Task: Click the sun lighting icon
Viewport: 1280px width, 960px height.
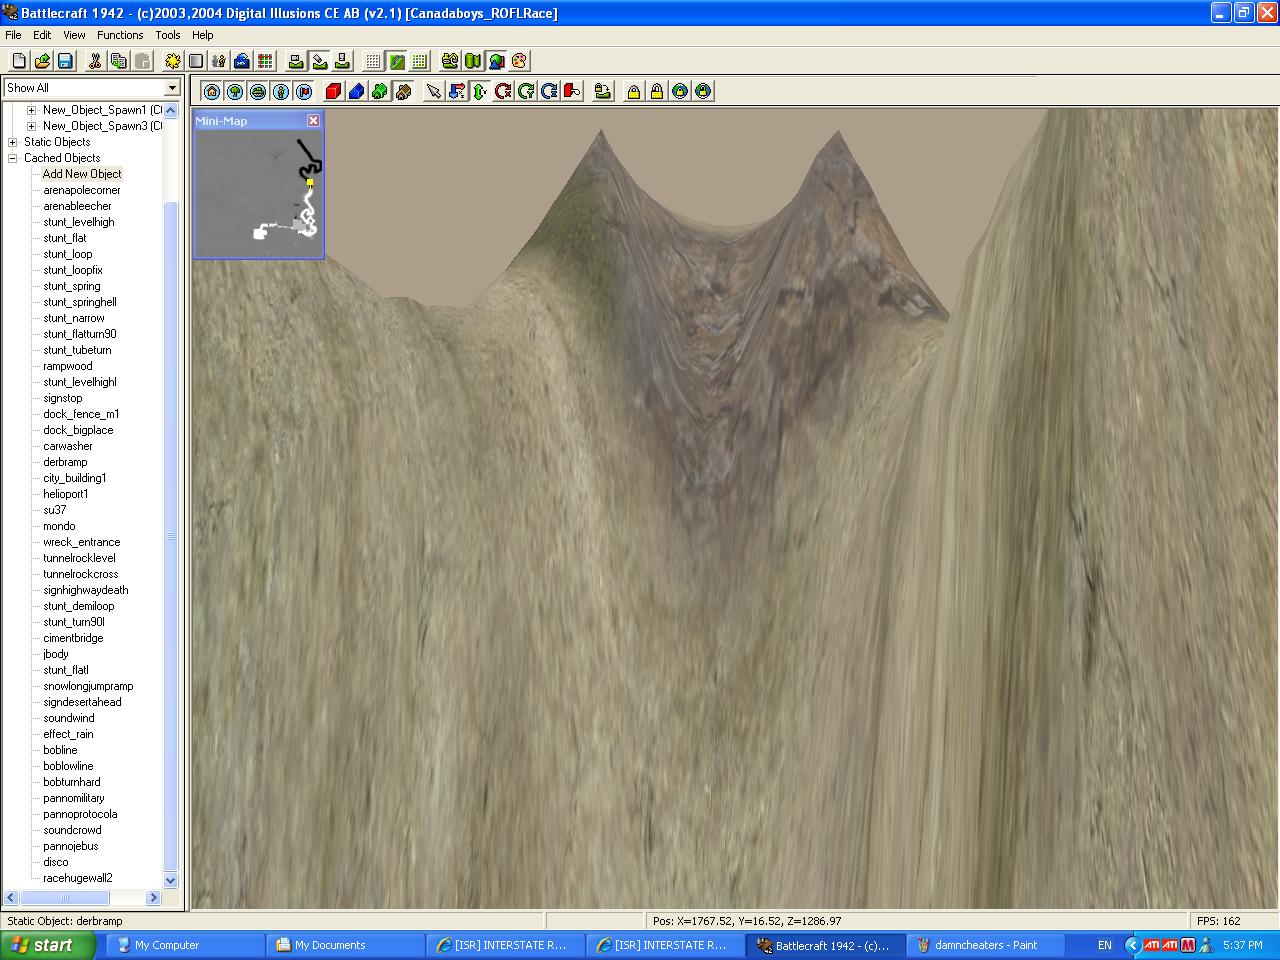Action: point(173,61)
